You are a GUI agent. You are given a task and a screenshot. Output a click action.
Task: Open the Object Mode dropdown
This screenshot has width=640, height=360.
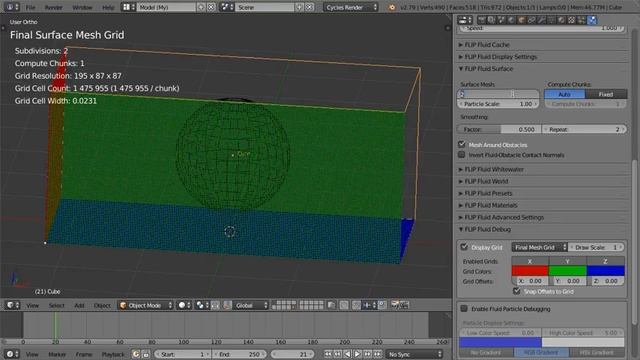pos(146,305)
